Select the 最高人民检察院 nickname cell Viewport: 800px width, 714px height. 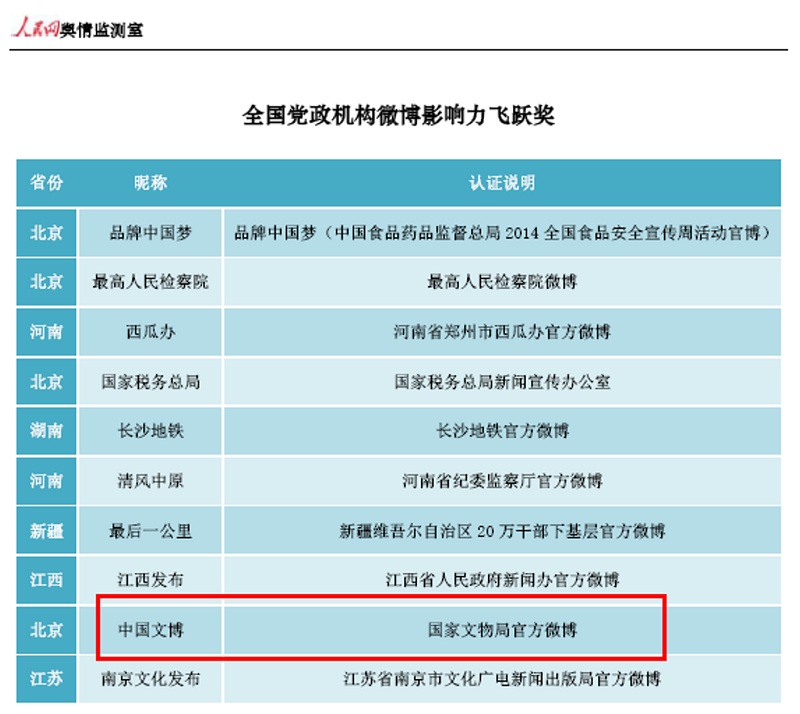pyautogui.click(x=151, y=282)
